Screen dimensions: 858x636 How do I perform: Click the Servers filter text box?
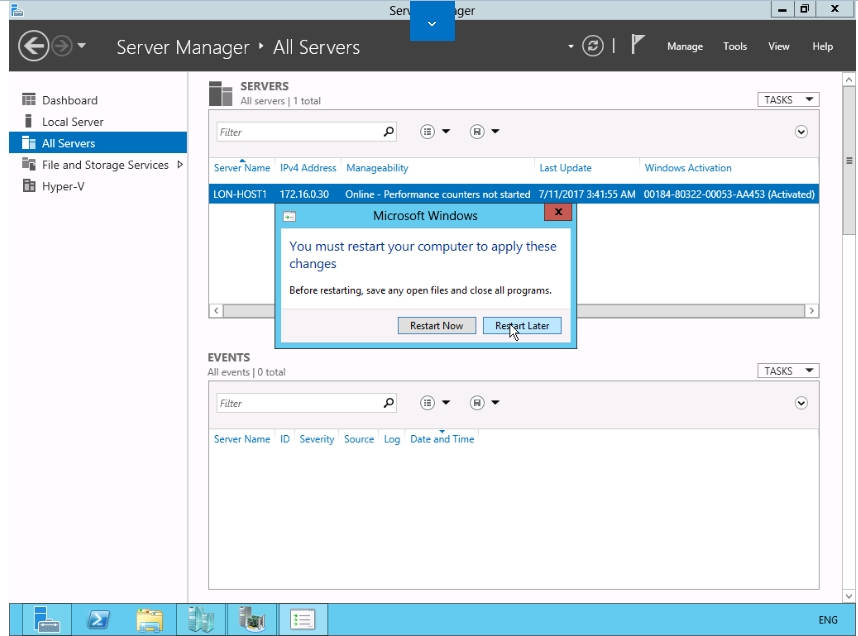tap(300, 132)
